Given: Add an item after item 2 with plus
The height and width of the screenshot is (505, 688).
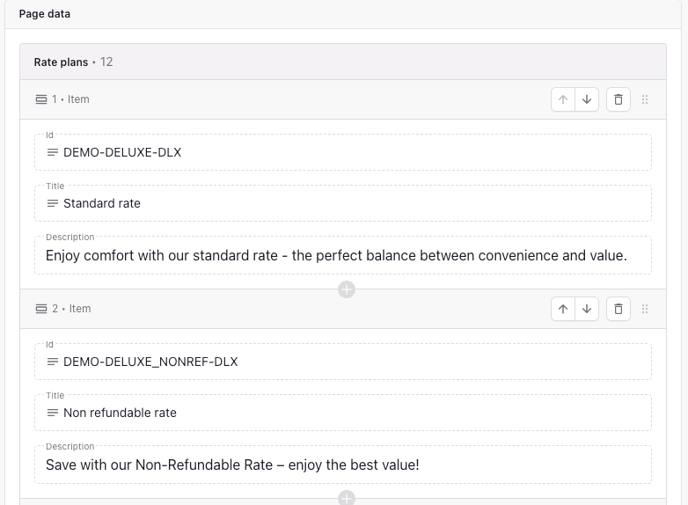Looking at the screenshot, I should (x=346, y=498).
